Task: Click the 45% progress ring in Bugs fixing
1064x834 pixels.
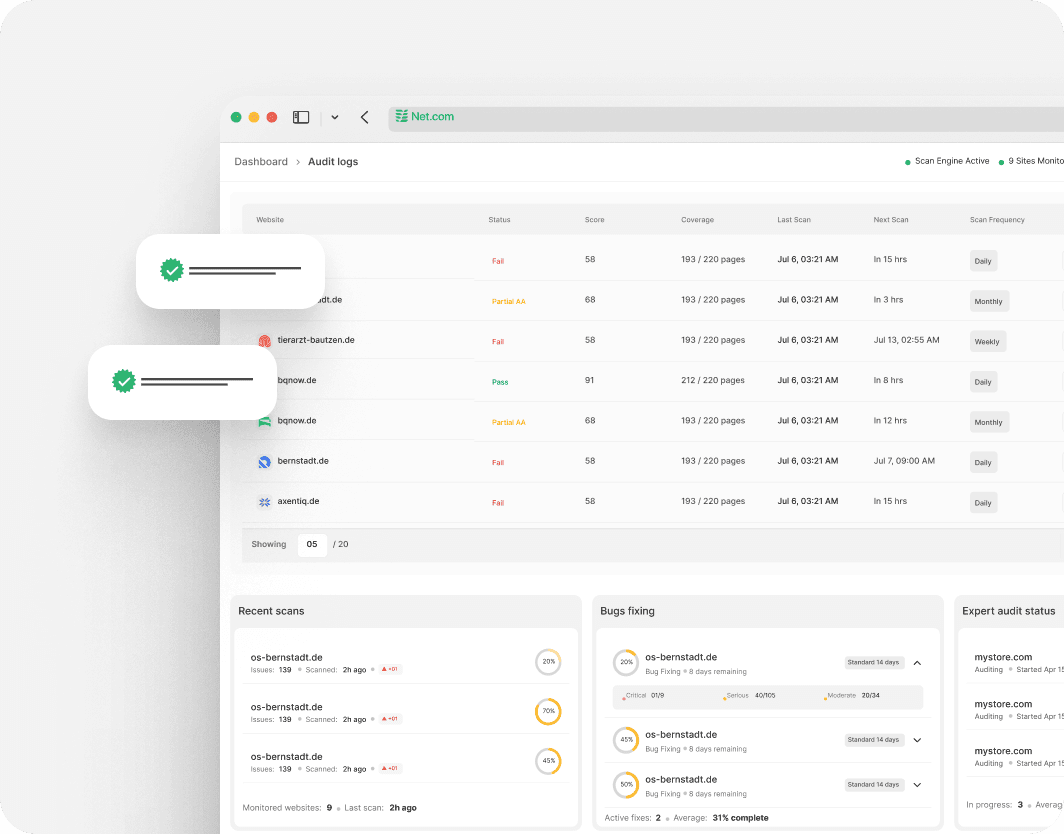Action: click(626, 740)
